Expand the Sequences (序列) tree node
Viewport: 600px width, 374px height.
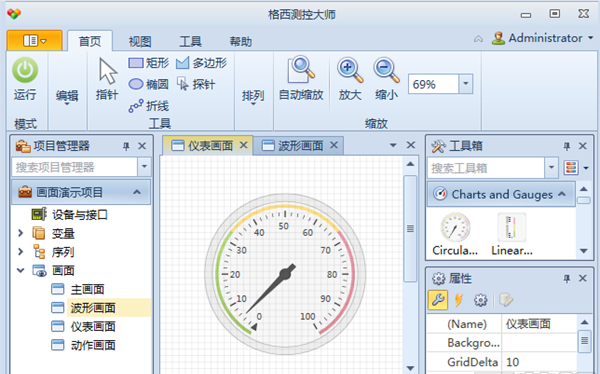(x=21, y=252)
